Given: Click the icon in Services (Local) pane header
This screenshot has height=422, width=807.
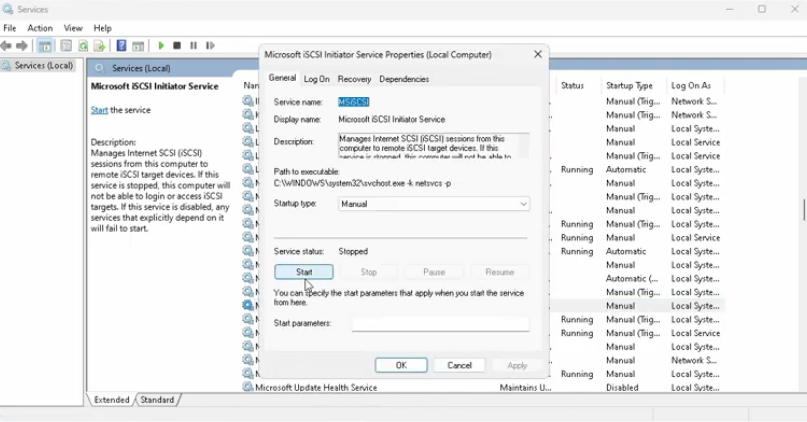Looking at the screenshot, I should click(99, 68).
